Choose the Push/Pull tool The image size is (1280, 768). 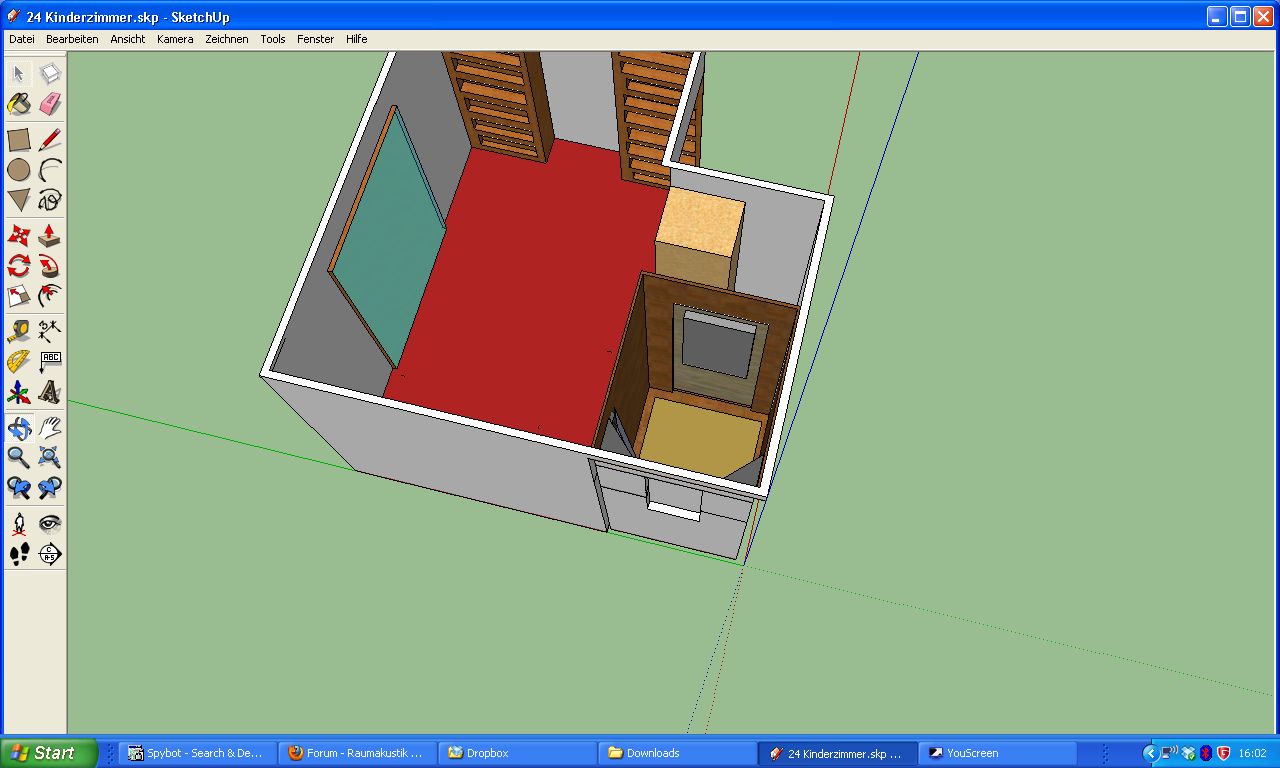coord(50,236)
